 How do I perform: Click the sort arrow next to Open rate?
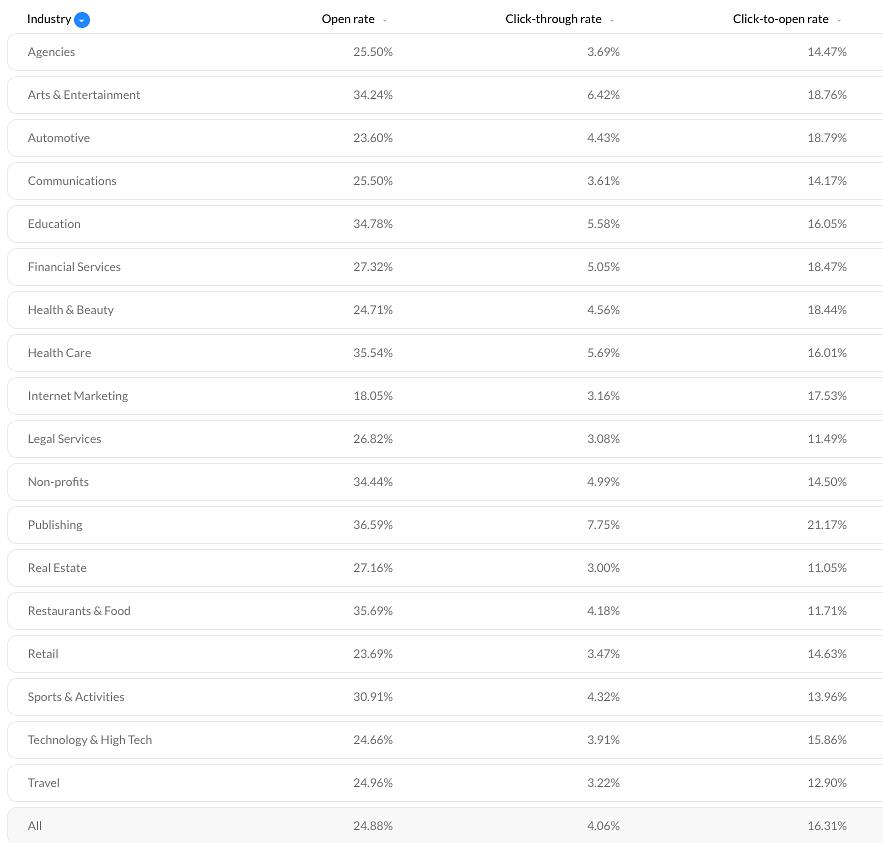click(385, 20)
